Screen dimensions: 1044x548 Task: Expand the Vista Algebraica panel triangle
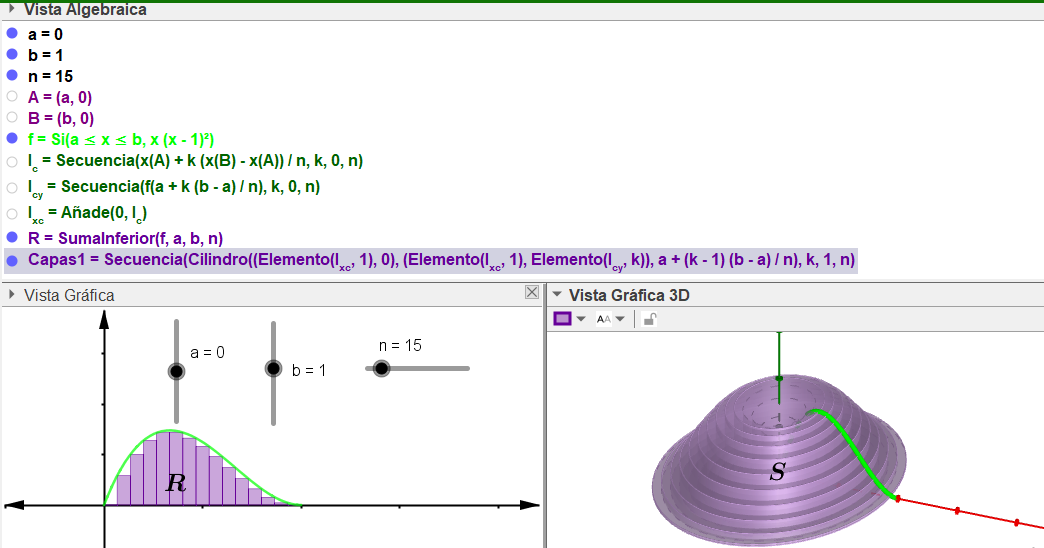tap(12, 9)
